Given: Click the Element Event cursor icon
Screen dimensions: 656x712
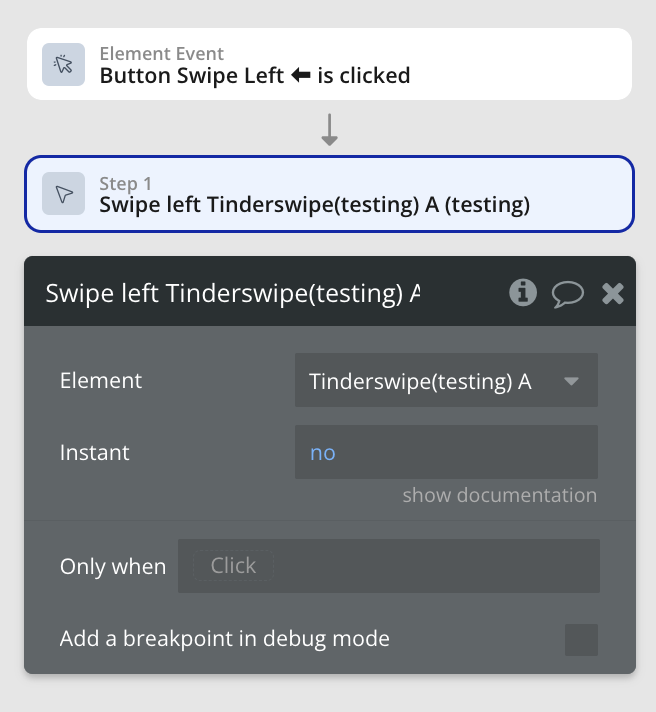Looking at the screenshot, I should pyautogui.click(x=64, y=65).
